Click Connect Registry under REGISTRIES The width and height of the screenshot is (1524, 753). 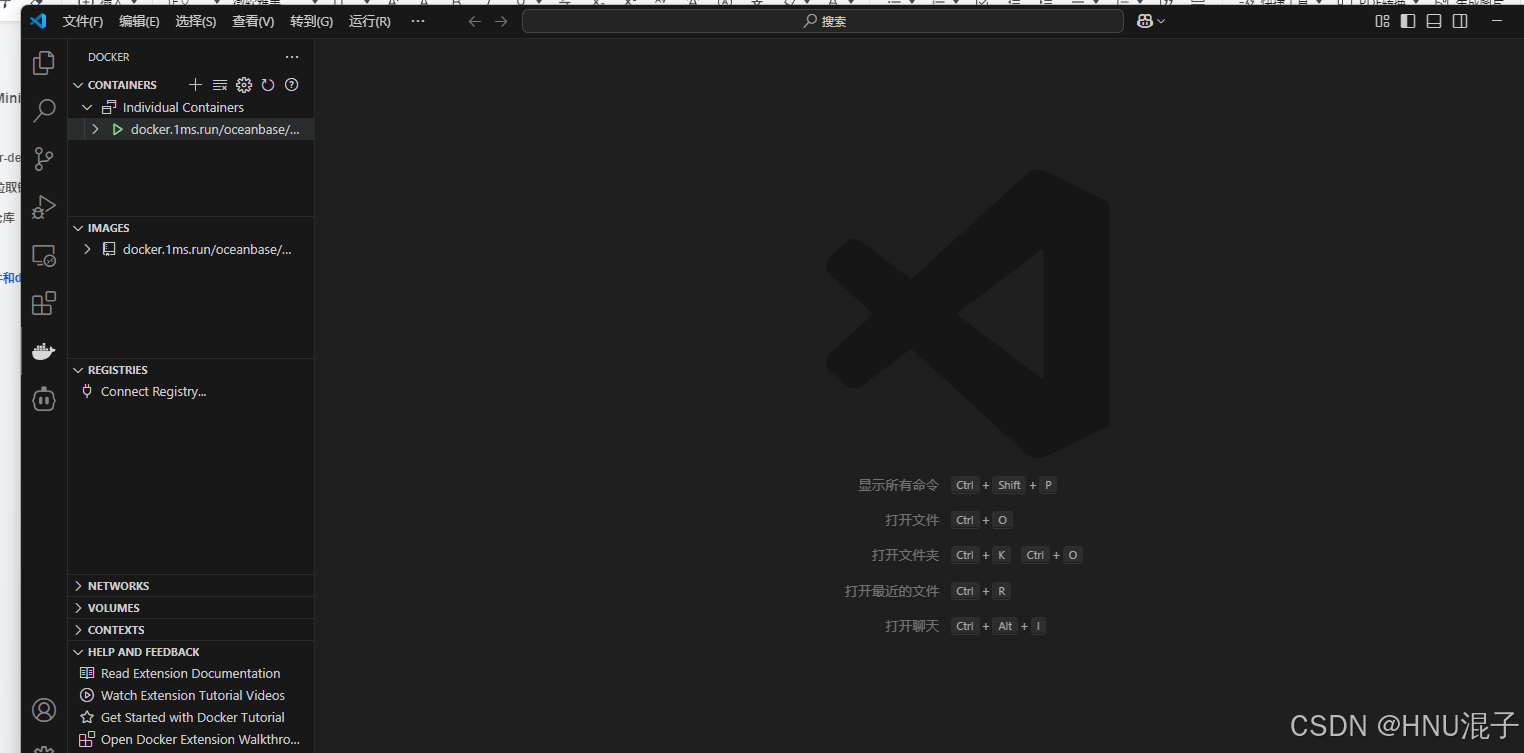click(x=153, y=391)
